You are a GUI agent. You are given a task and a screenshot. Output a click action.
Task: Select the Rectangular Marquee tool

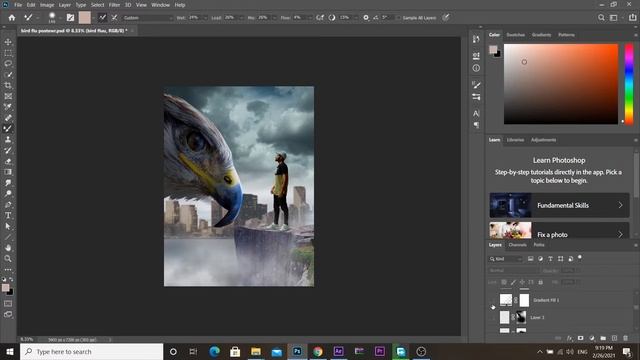[x=8, y=53]
